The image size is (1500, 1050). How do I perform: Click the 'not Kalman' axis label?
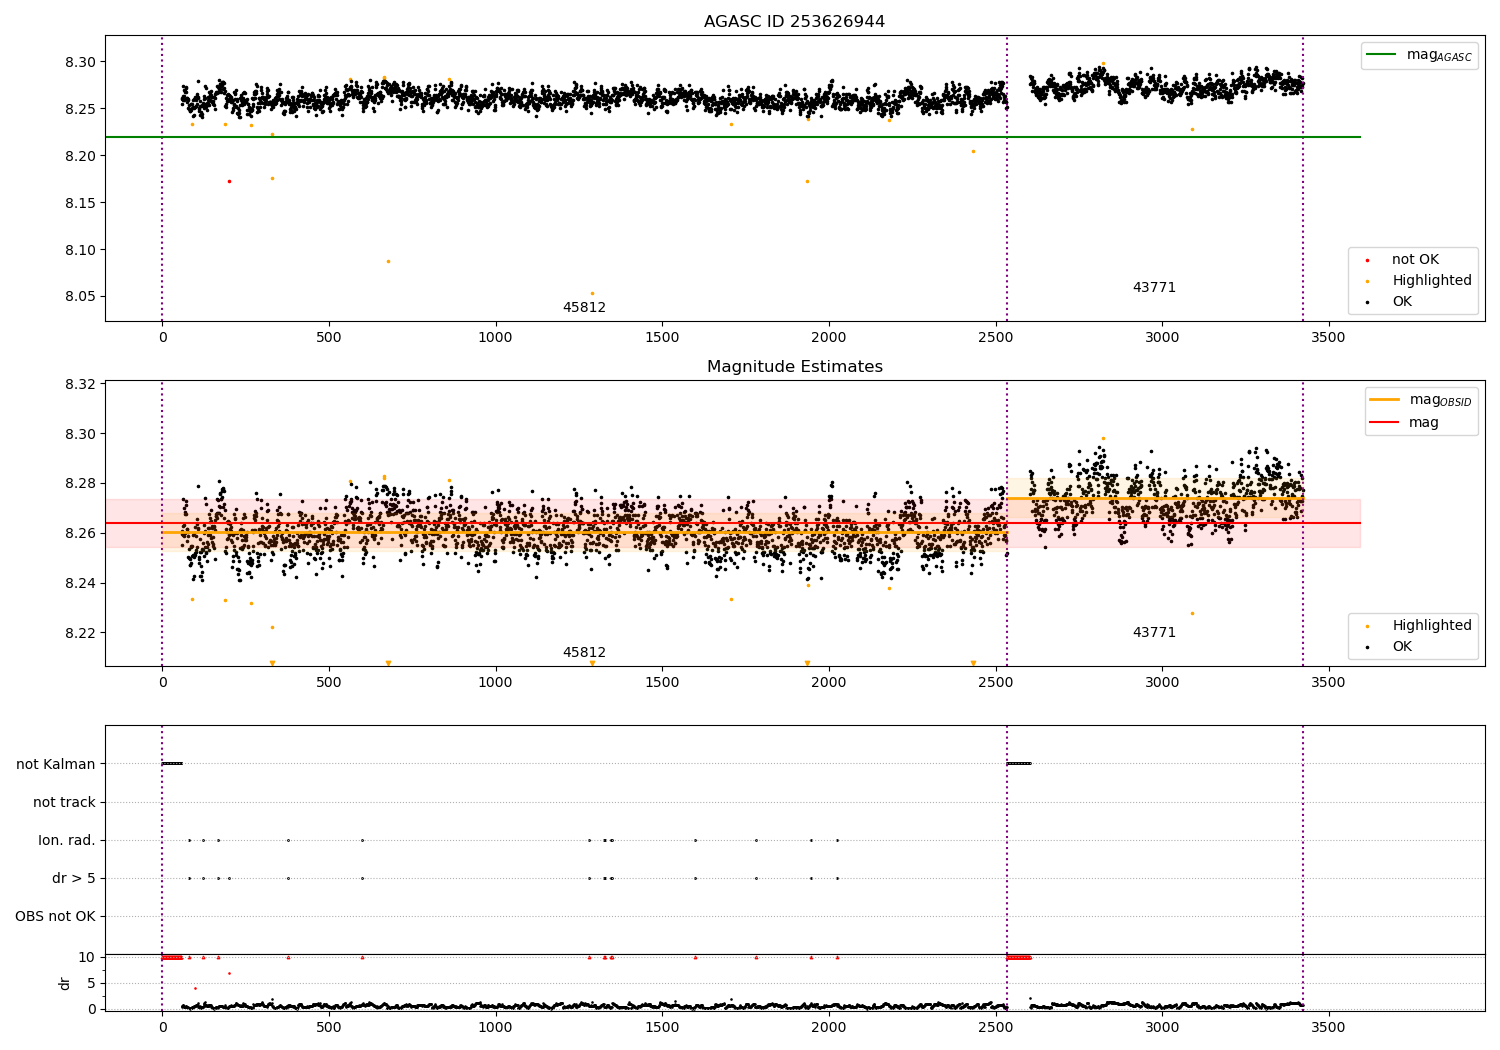click(56, 764)
